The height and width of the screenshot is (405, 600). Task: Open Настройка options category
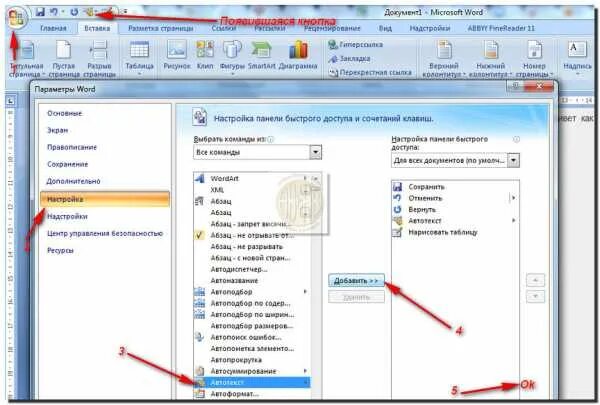104,199
